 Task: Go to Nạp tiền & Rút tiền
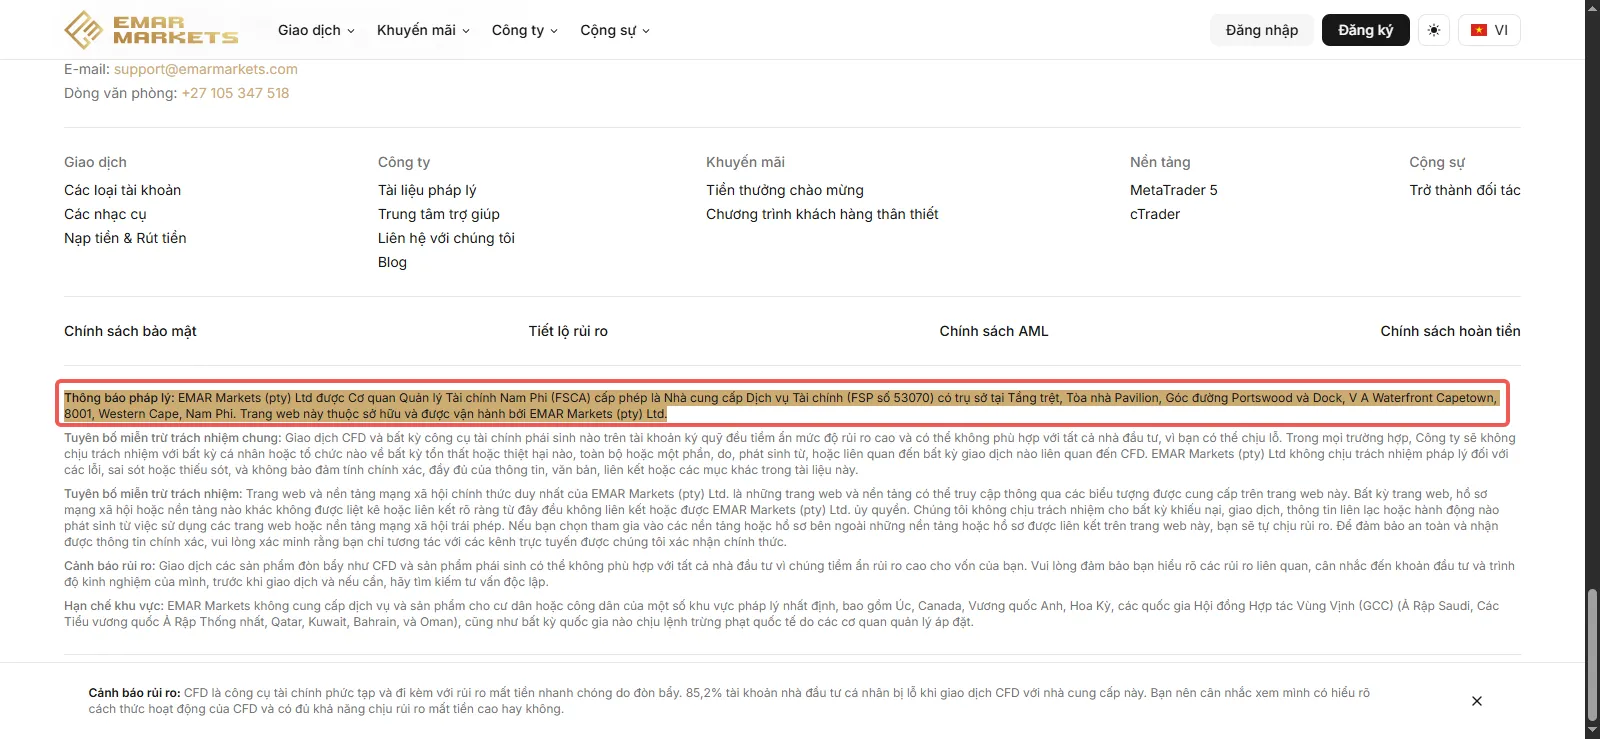[125, 238]
